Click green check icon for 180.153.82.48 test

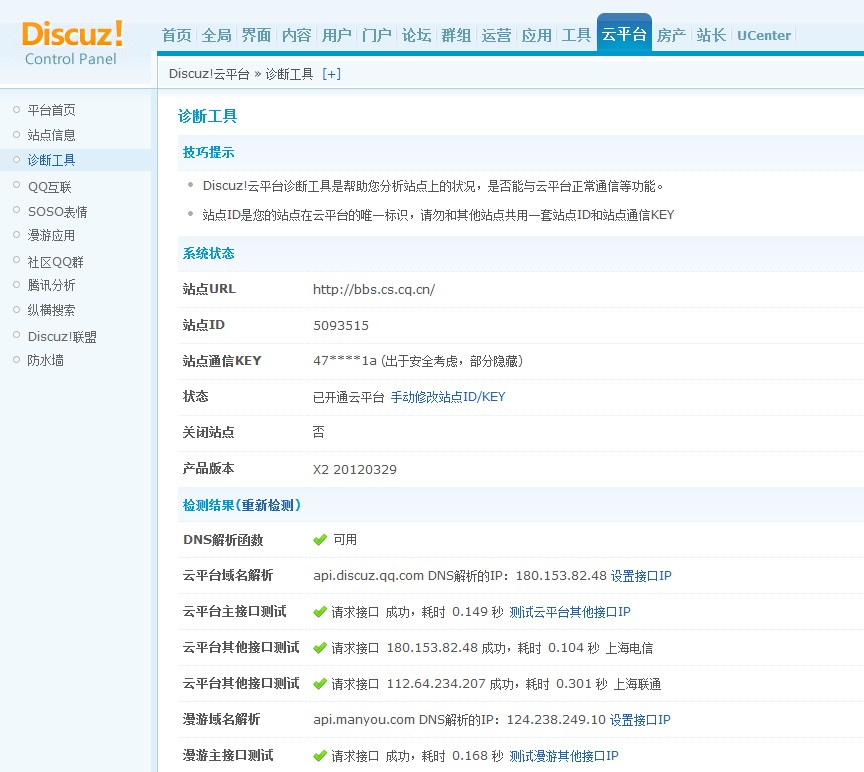(320, 647)
